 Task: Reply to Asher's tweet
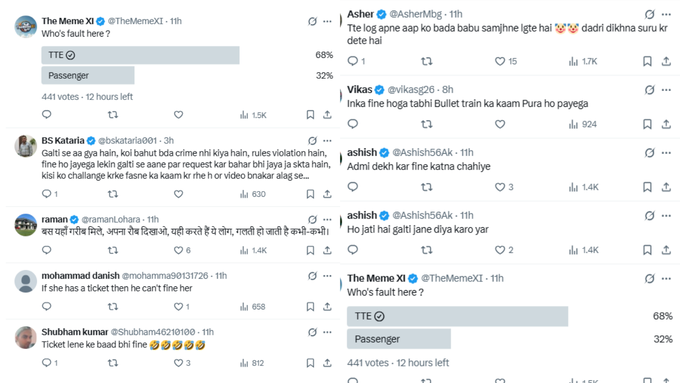[353, 61]
